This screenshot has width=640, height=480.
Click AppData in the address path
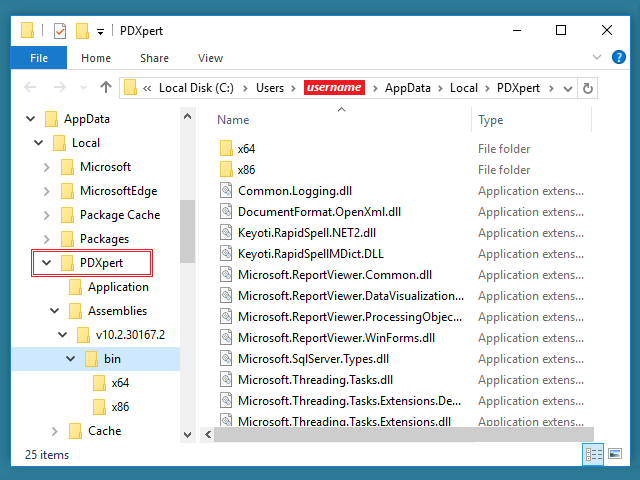pyautogui.click(x=408, y=88)
